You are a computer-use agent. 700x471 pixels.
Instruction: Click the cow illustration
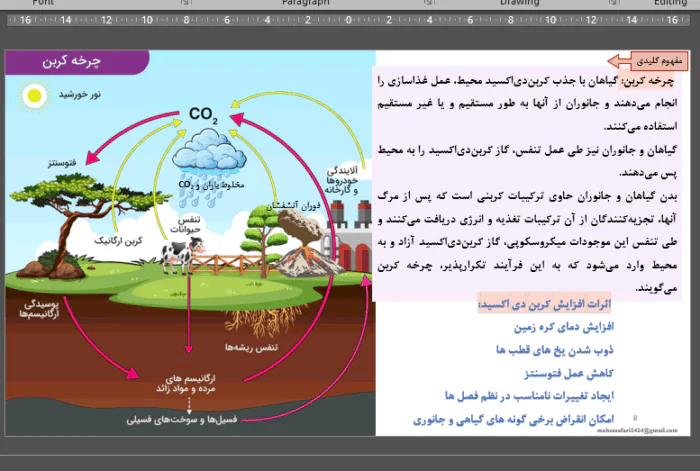[x=182, y=255]
